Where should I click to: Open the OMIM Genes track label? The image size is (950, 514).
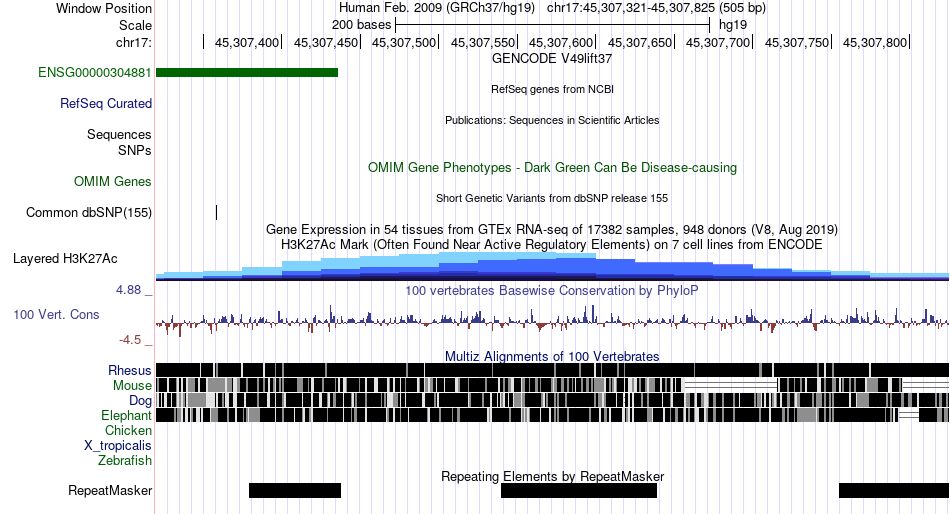[113, 181]
